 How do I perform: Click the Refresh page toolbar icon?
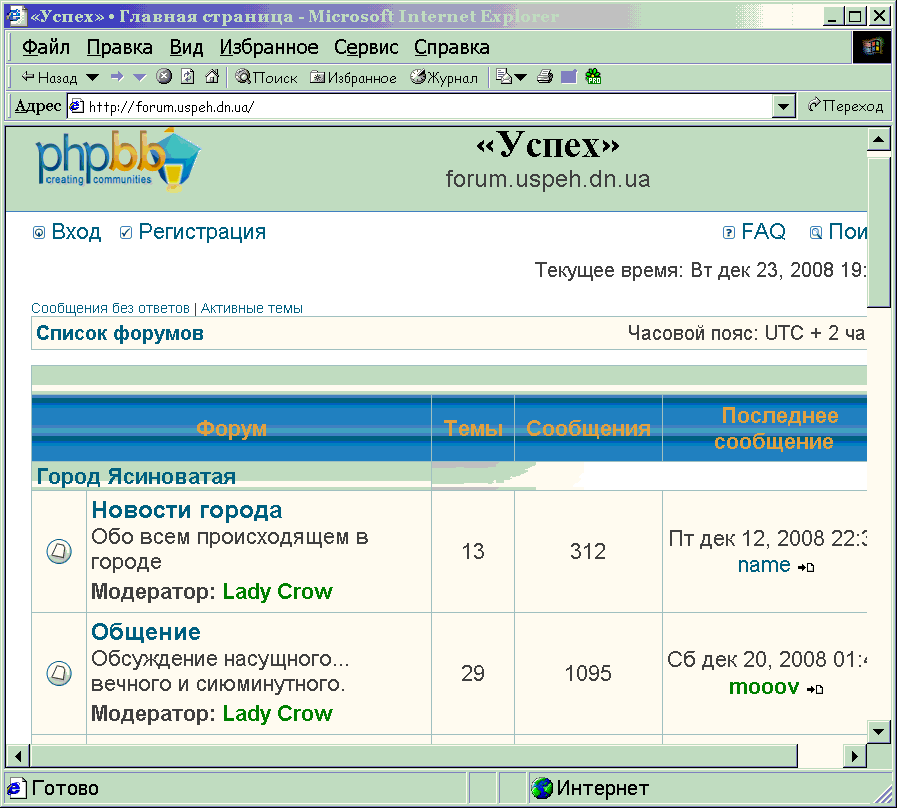point(188,77)
